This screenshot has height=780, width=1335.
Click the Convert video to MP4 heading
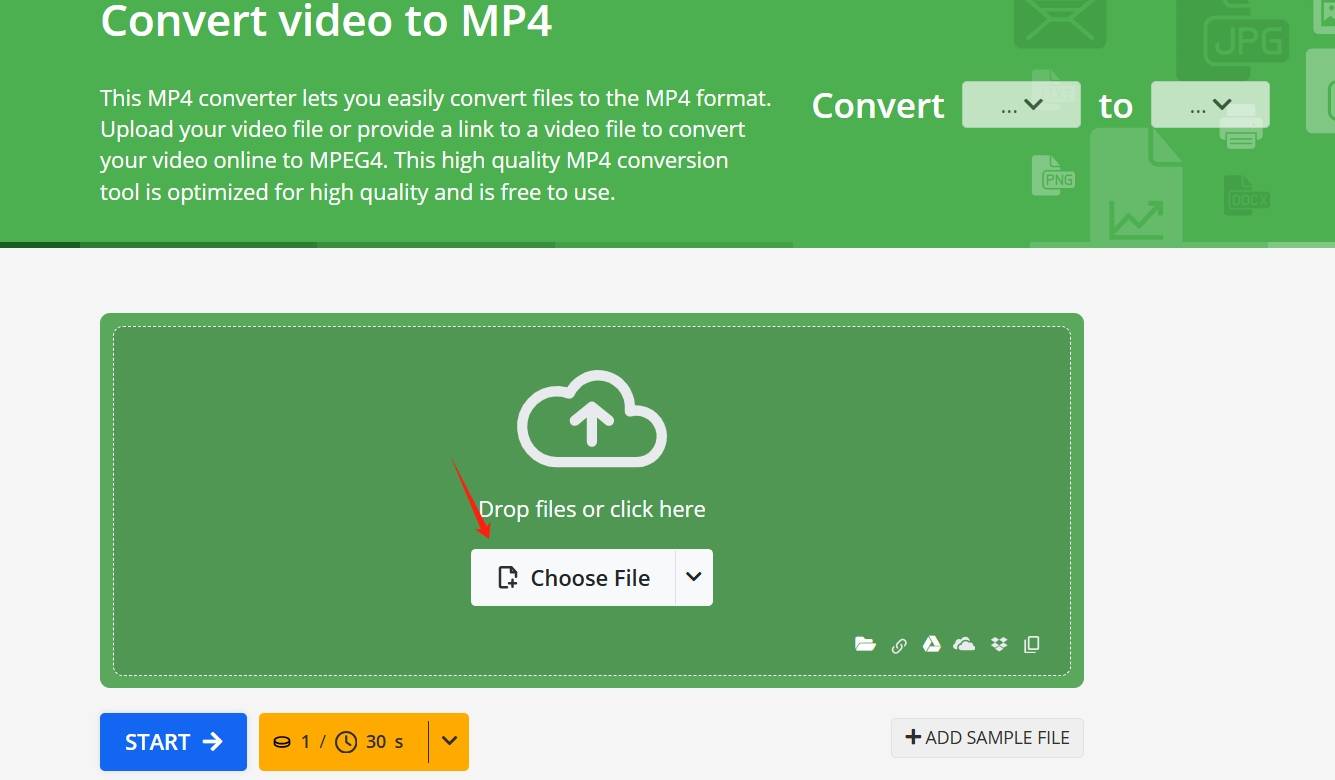click(325, 21)
